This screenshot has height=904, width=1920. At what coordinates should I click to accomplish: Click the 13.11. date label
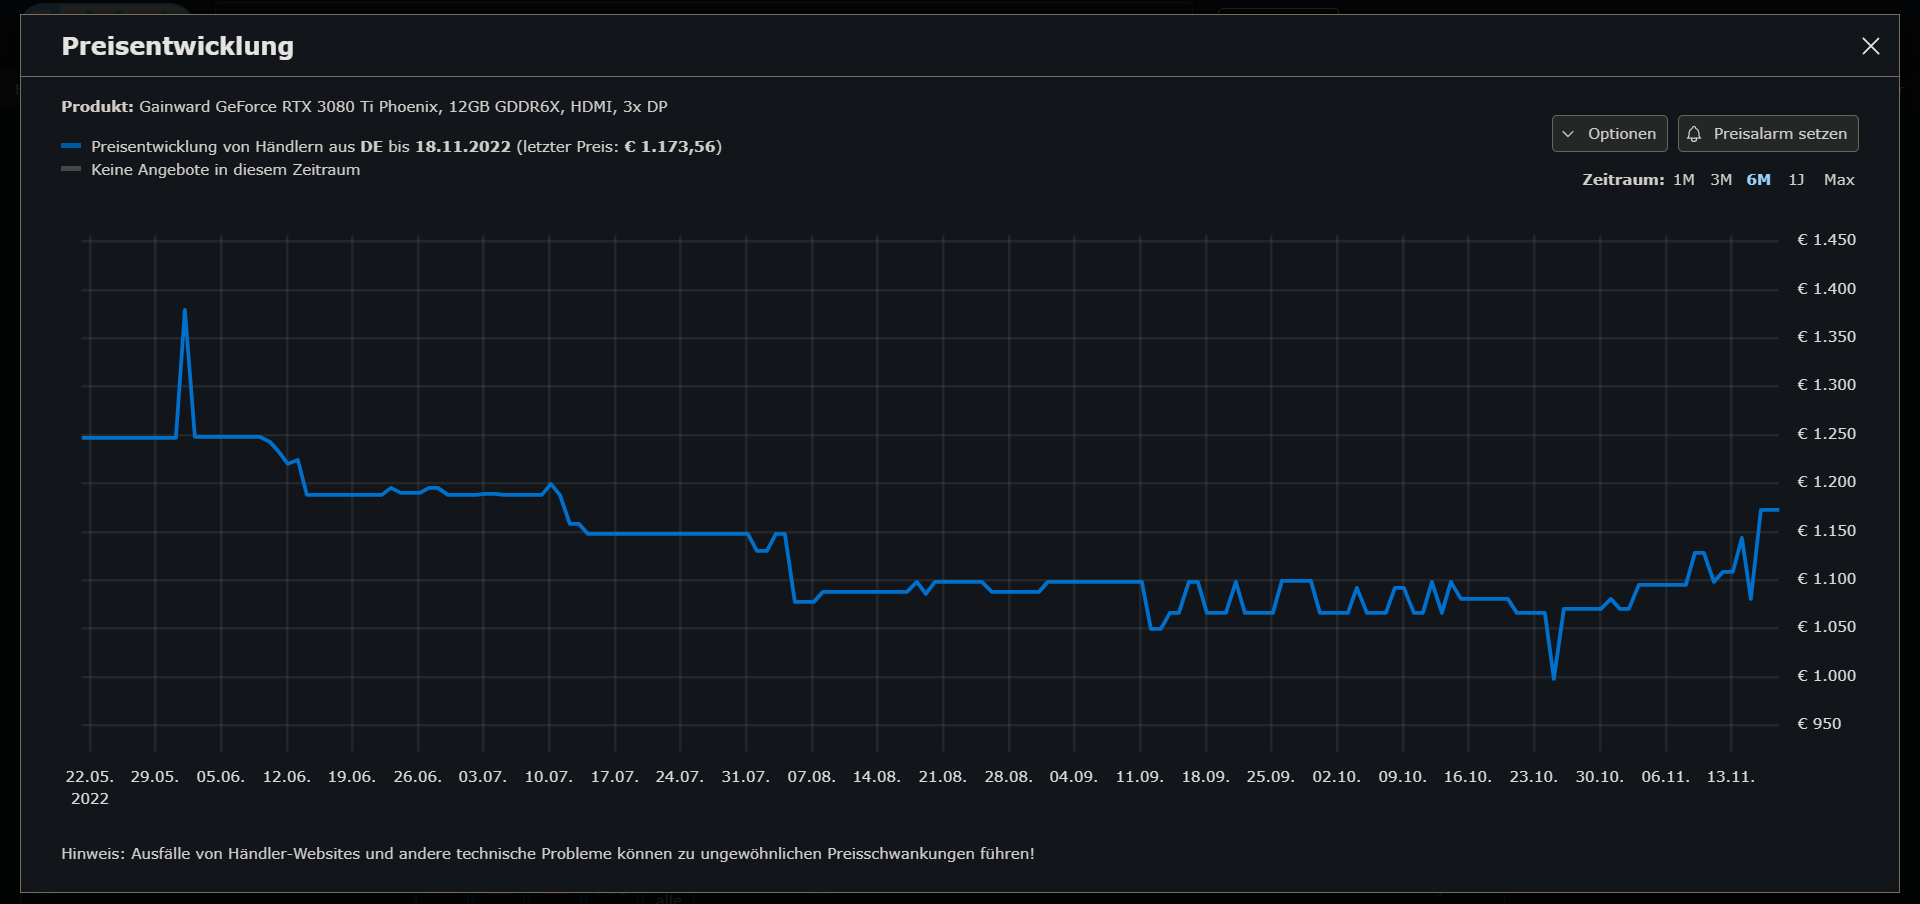[1731, 777]
